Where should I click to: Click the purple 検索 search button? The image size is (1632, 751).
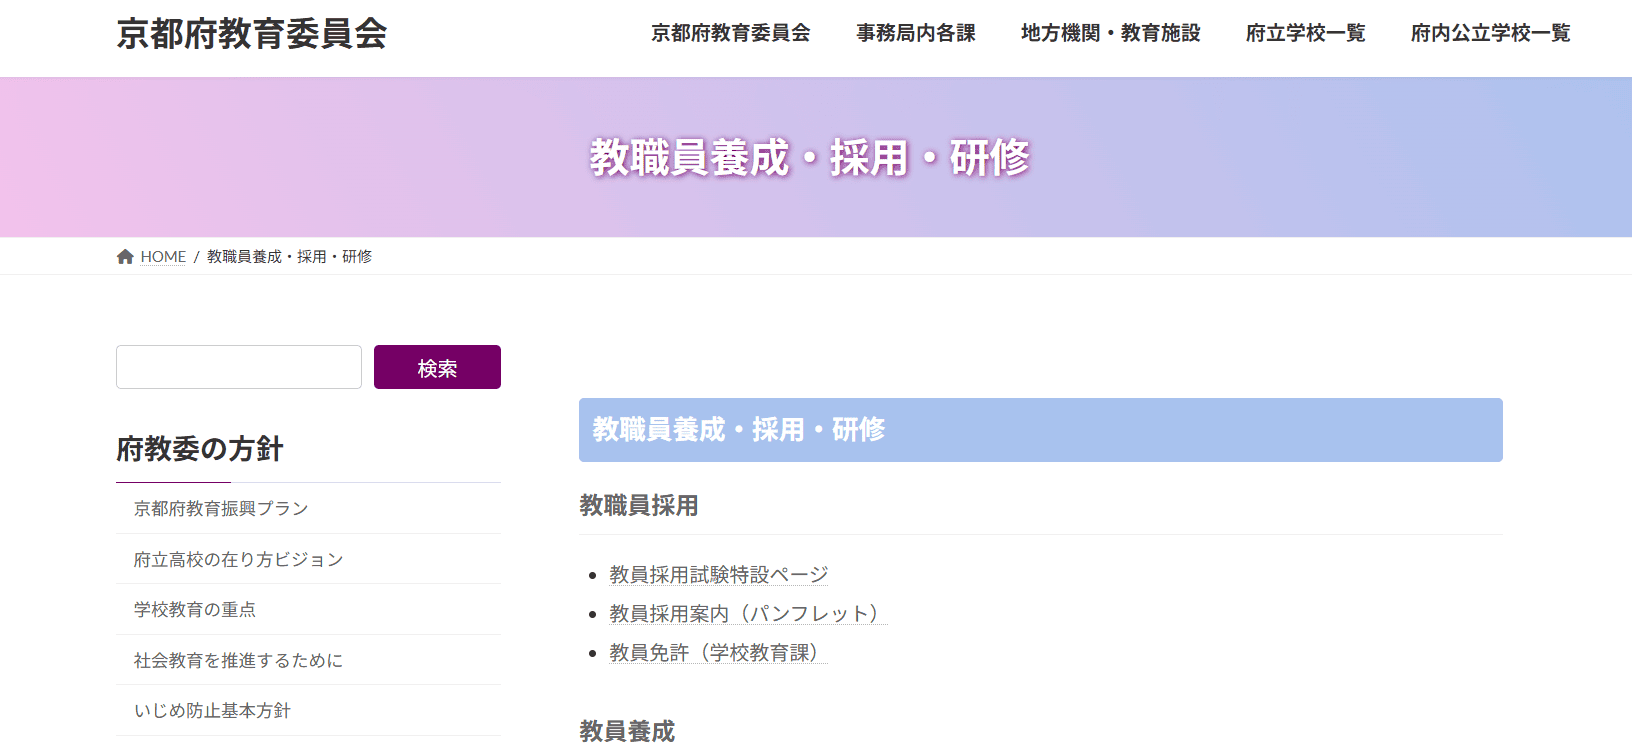[x=437, y=367]
